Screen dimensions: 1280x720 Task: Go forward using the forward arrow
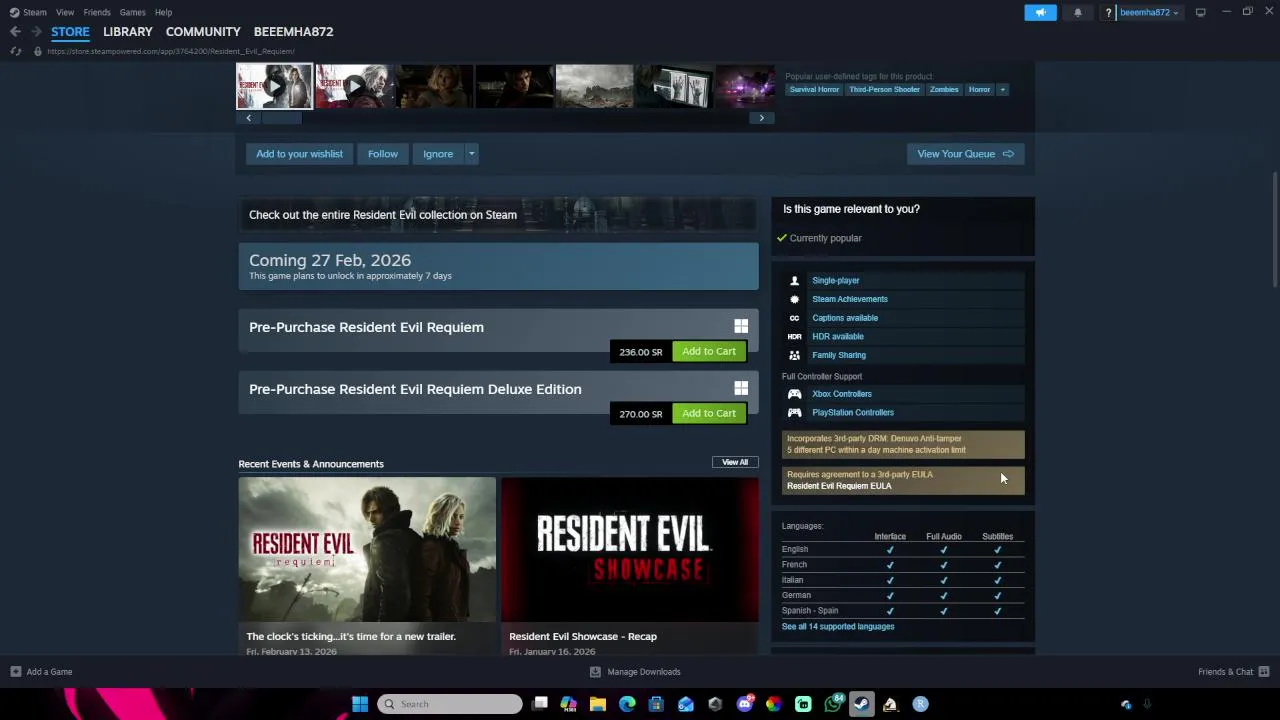click(x=36, y=32)
